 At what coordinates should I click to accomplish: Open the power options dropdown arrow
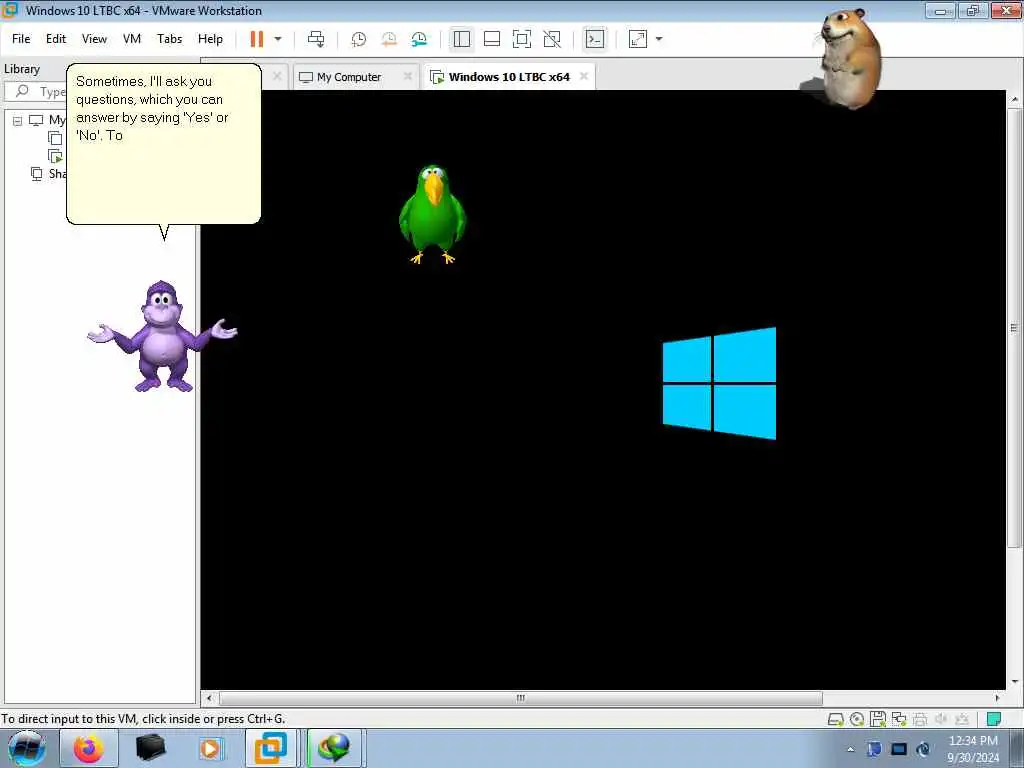click(x=278, y=39)
